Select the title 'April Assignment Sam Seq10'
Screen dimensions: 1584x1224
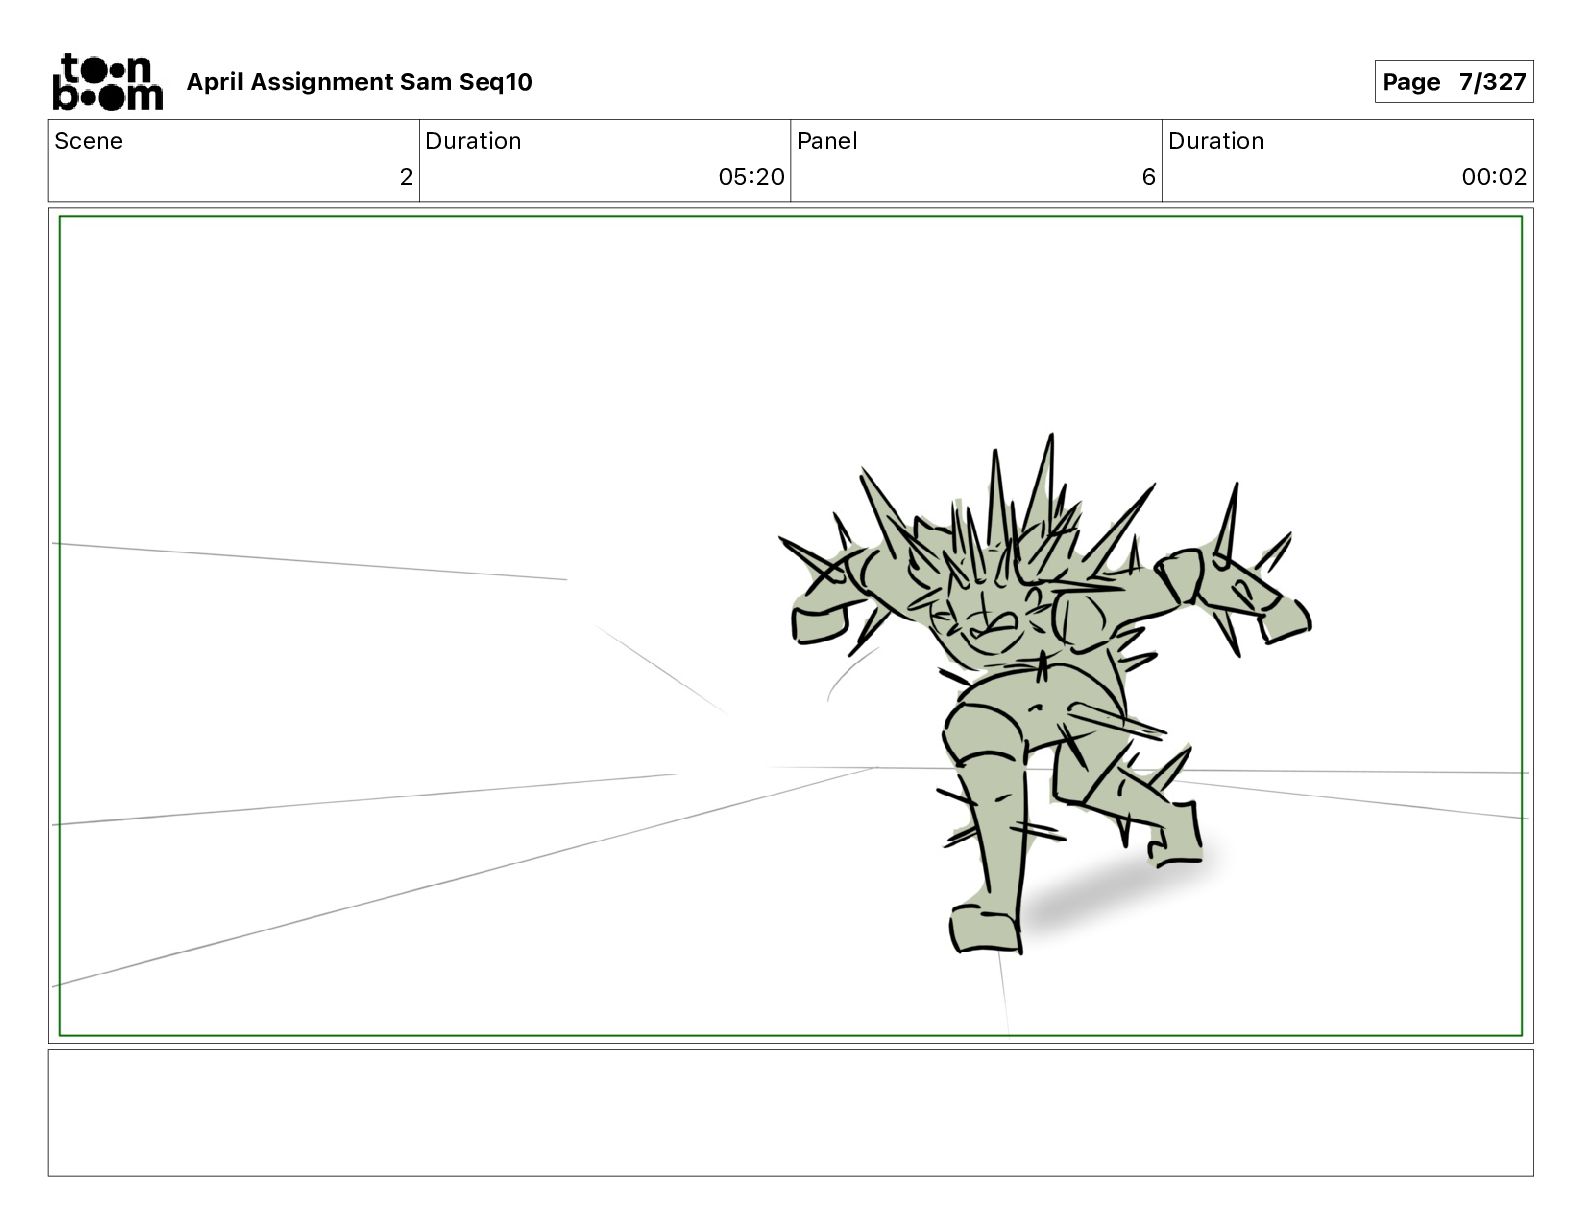(359, 82)
